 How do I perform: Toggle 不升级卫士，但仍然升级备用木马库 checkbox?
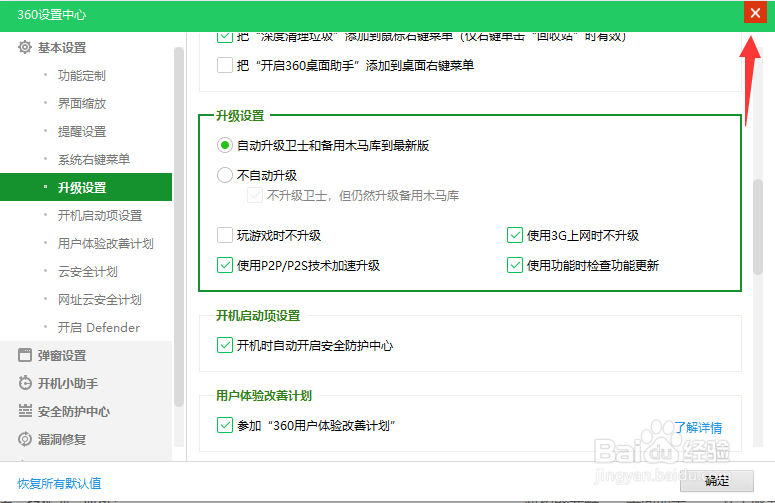pyautogui.click(x=255, y=195)
